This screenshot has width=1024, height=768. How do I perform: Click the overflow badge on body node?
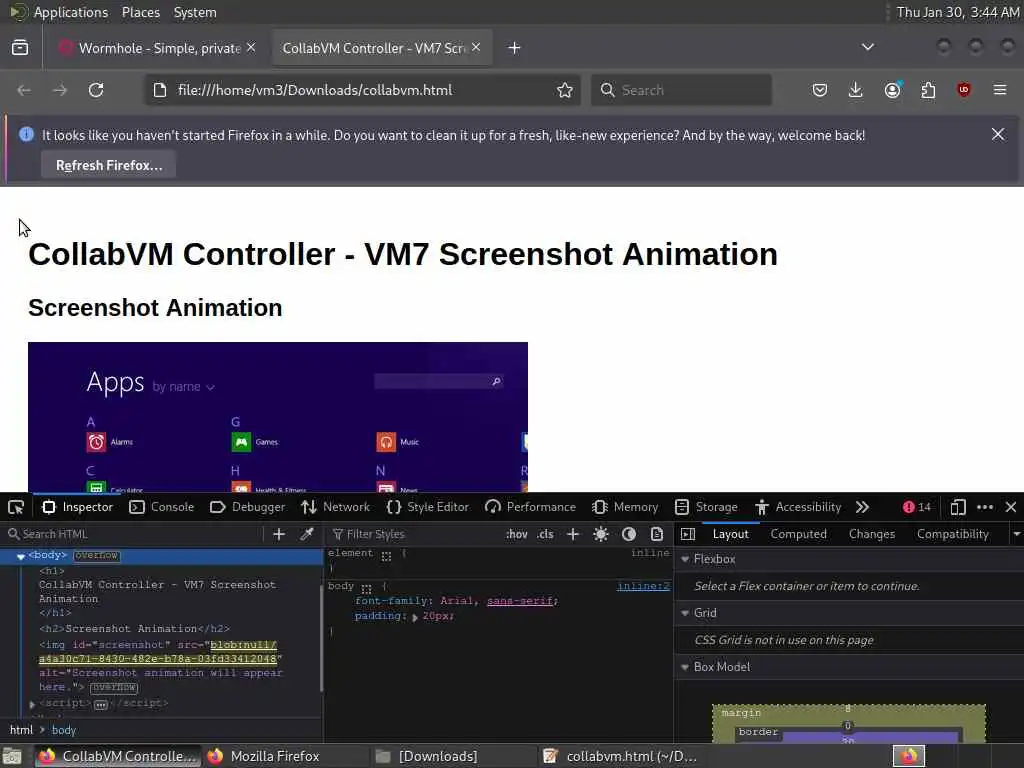click(97, 556)
